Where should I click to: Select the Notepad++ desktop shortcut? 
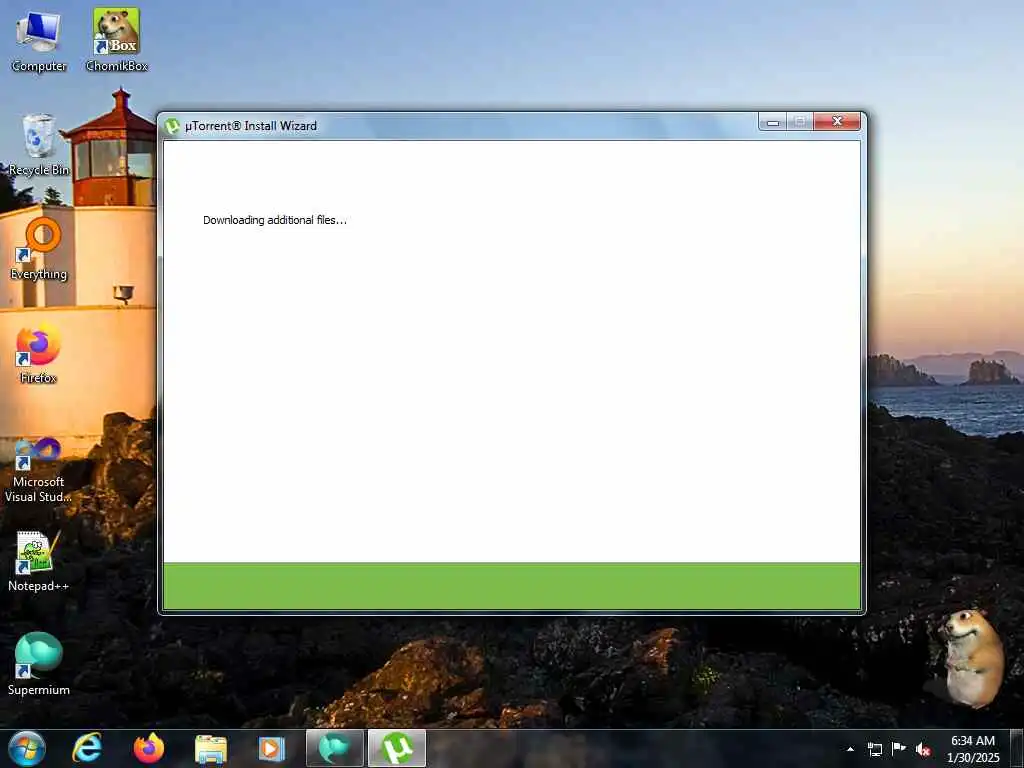coord(39,562)
